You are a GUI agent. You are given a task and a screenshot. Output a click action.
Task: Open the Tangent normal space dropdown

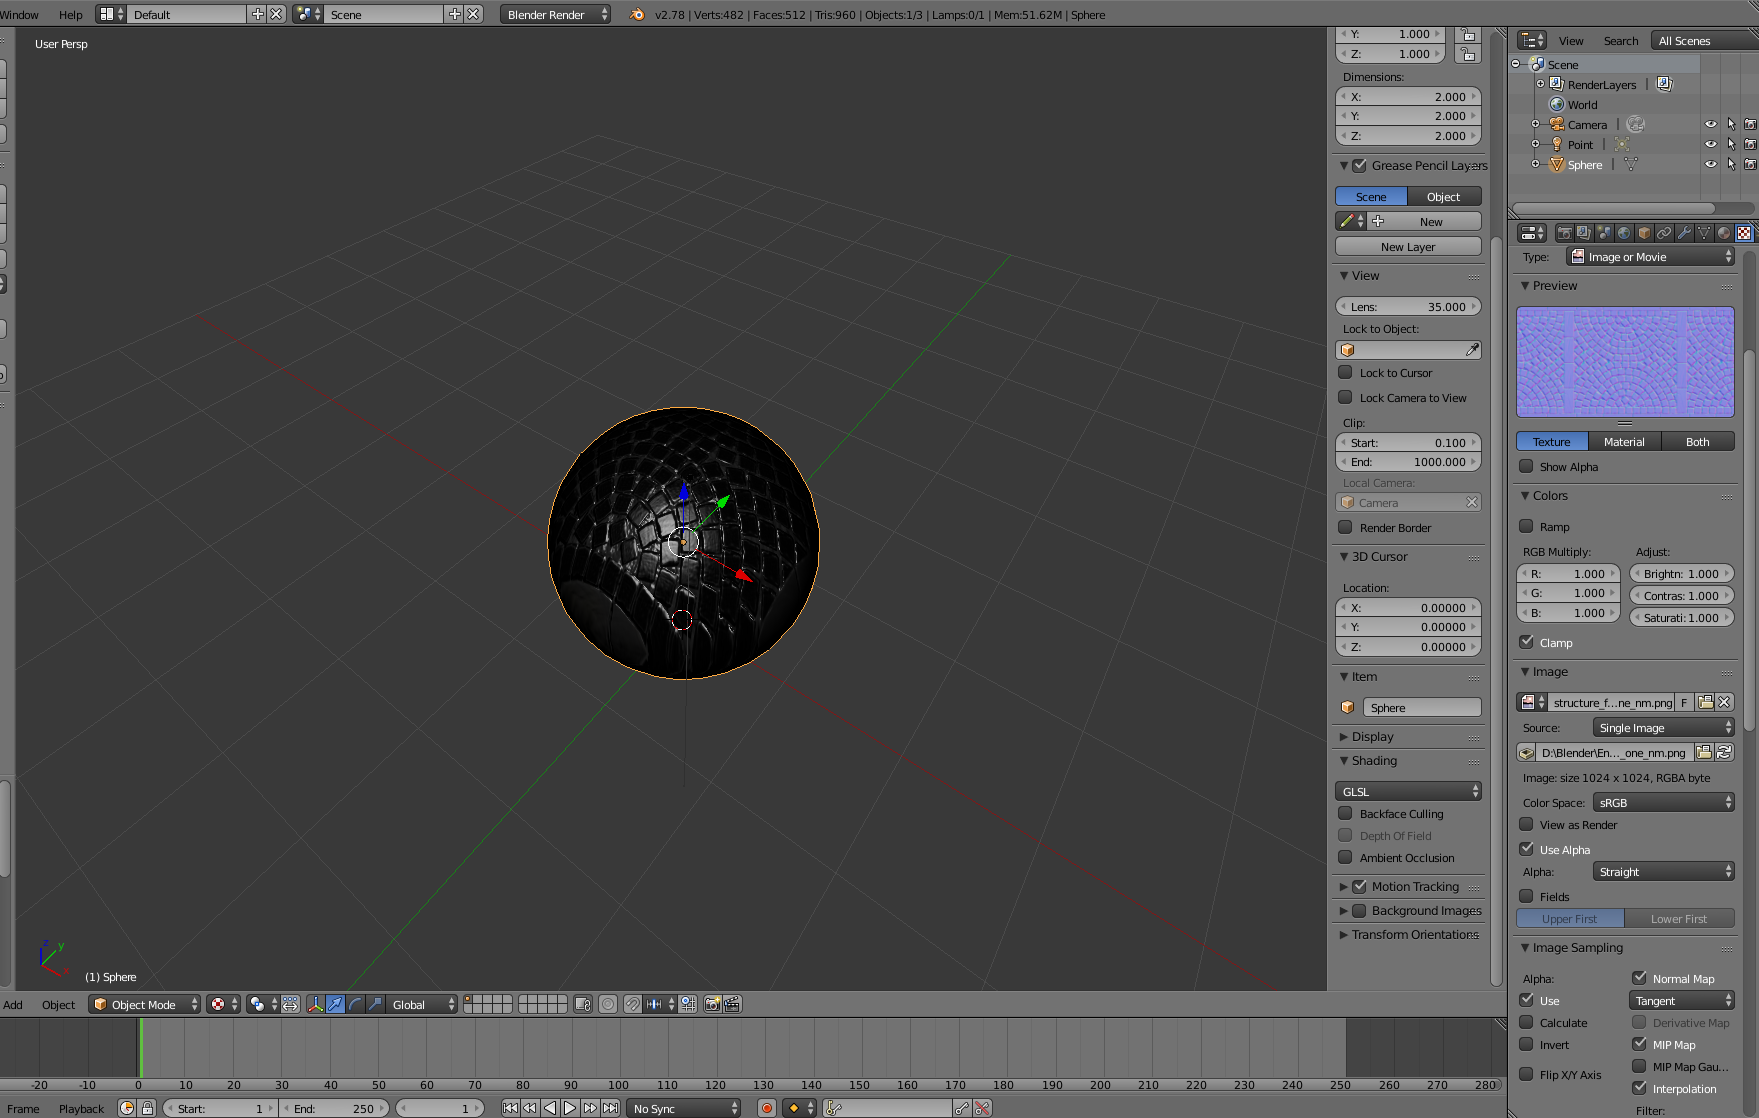(x=1682, y=1000)
